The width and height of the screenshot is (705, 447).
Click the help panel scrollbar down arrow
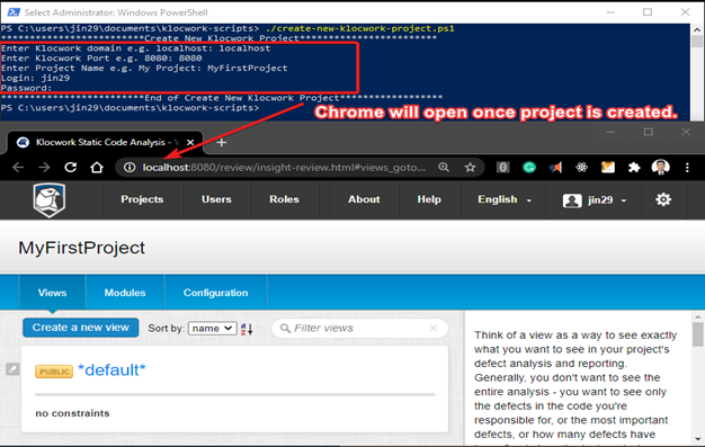point(697,439)
